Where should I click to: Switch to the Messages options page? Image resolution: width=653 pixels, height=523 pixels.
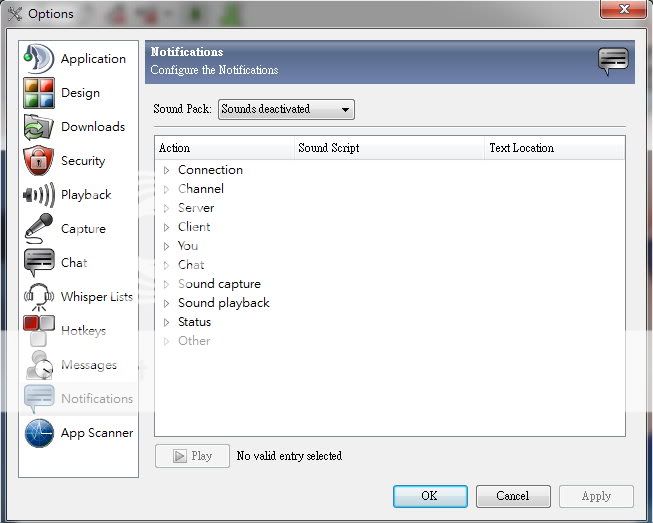point(88,365)
